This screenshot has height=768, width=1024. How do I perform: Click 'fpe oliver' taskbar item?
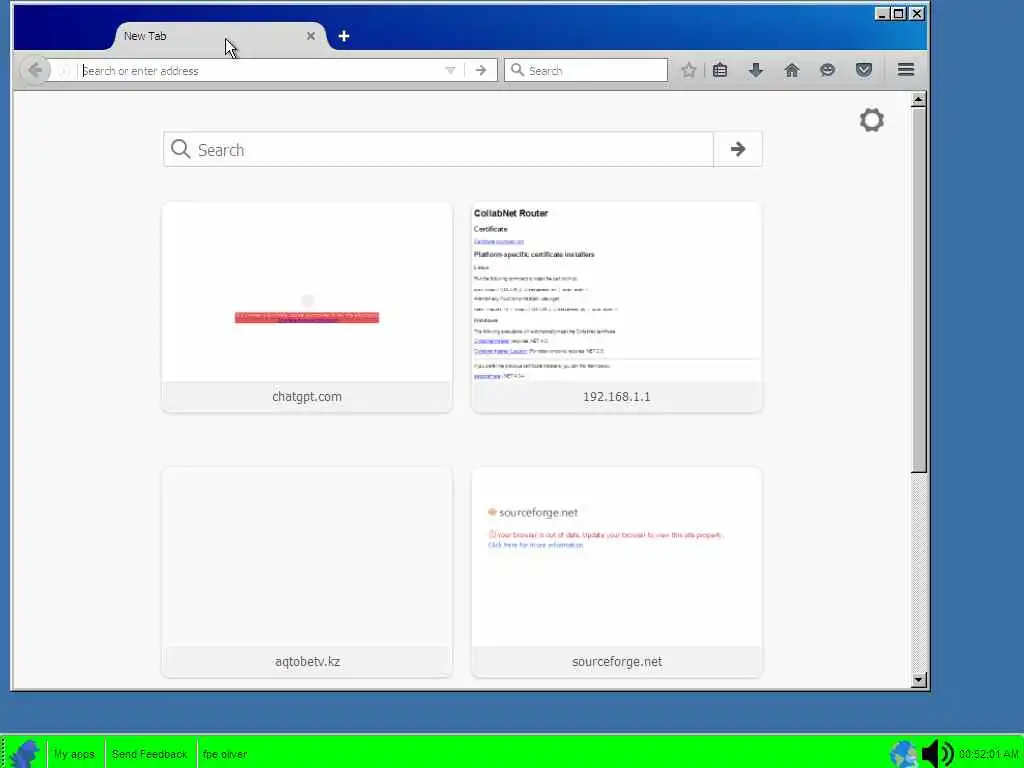click(225, 754)
